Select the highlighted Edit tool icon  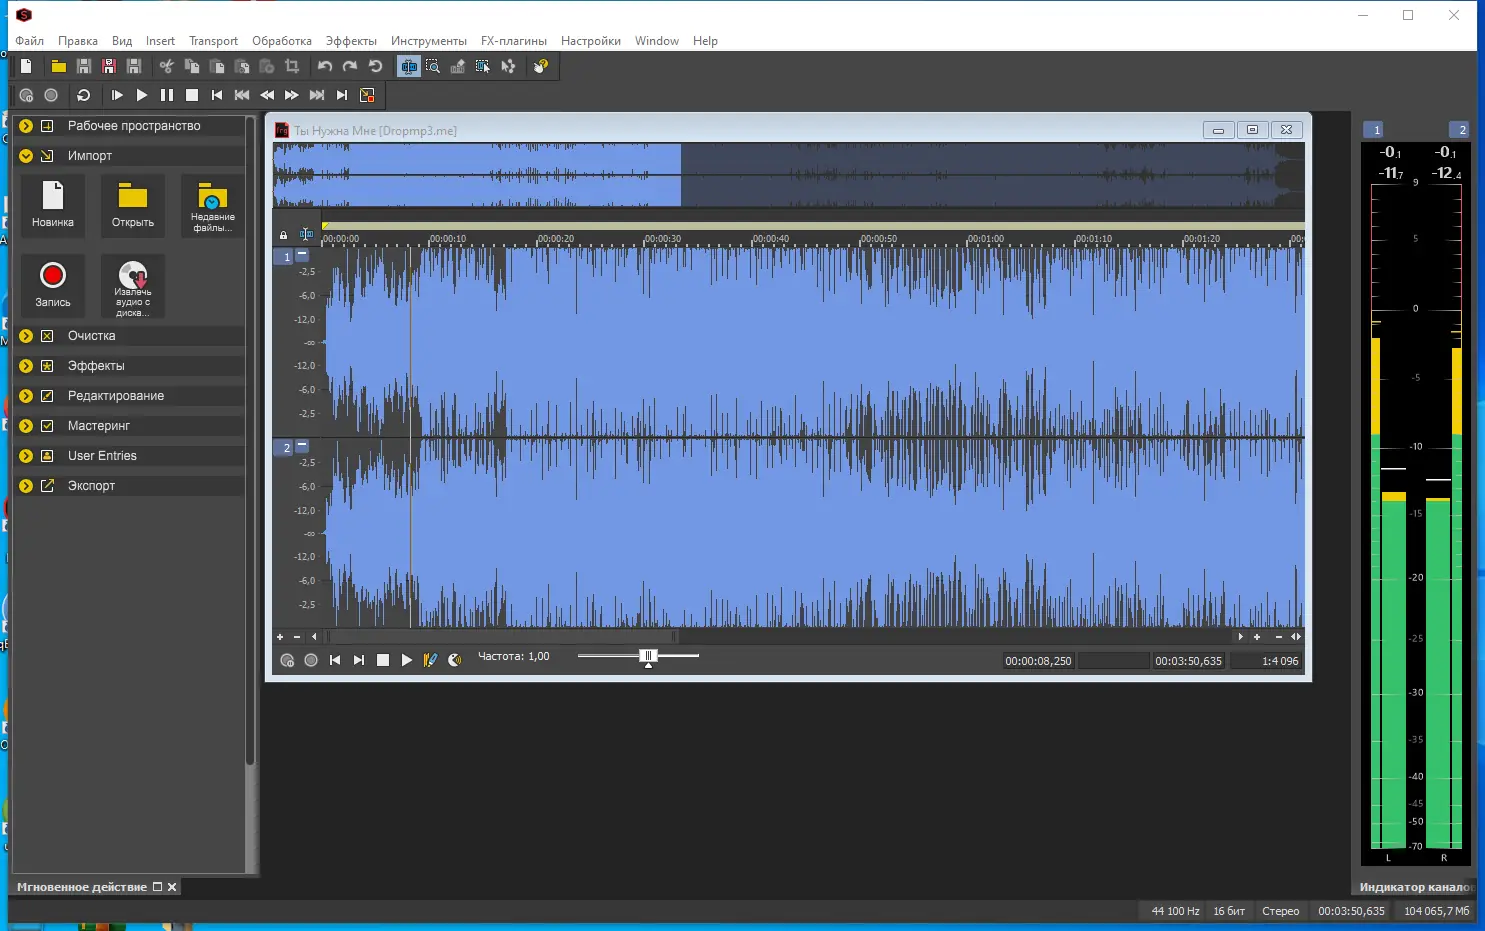pyautogui.click(x=408, y=66)
